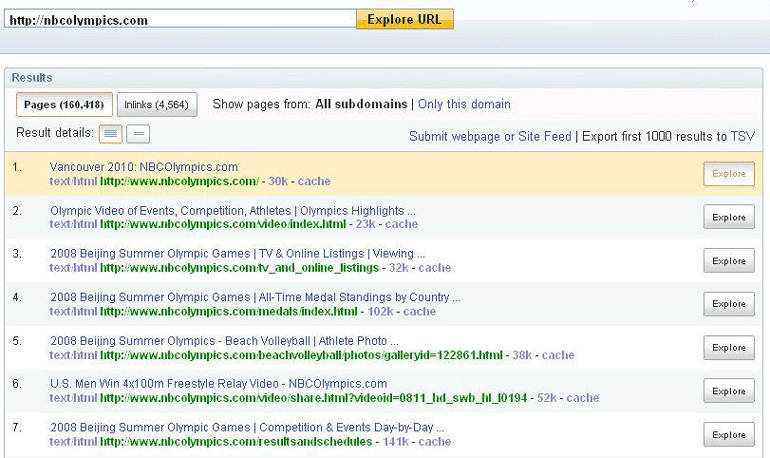The height and width of the screenshot is (458, 770).
Task: Open the resultsandschedules URL
Action: (x=236, y=442)
